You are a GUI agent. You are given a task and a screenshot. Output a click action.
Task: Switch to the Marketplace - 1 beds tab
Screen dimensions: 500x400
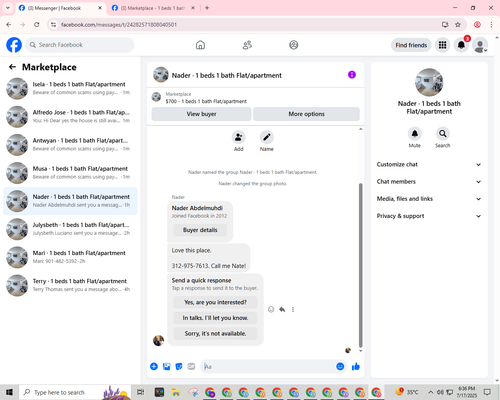[x=153, y=8]
